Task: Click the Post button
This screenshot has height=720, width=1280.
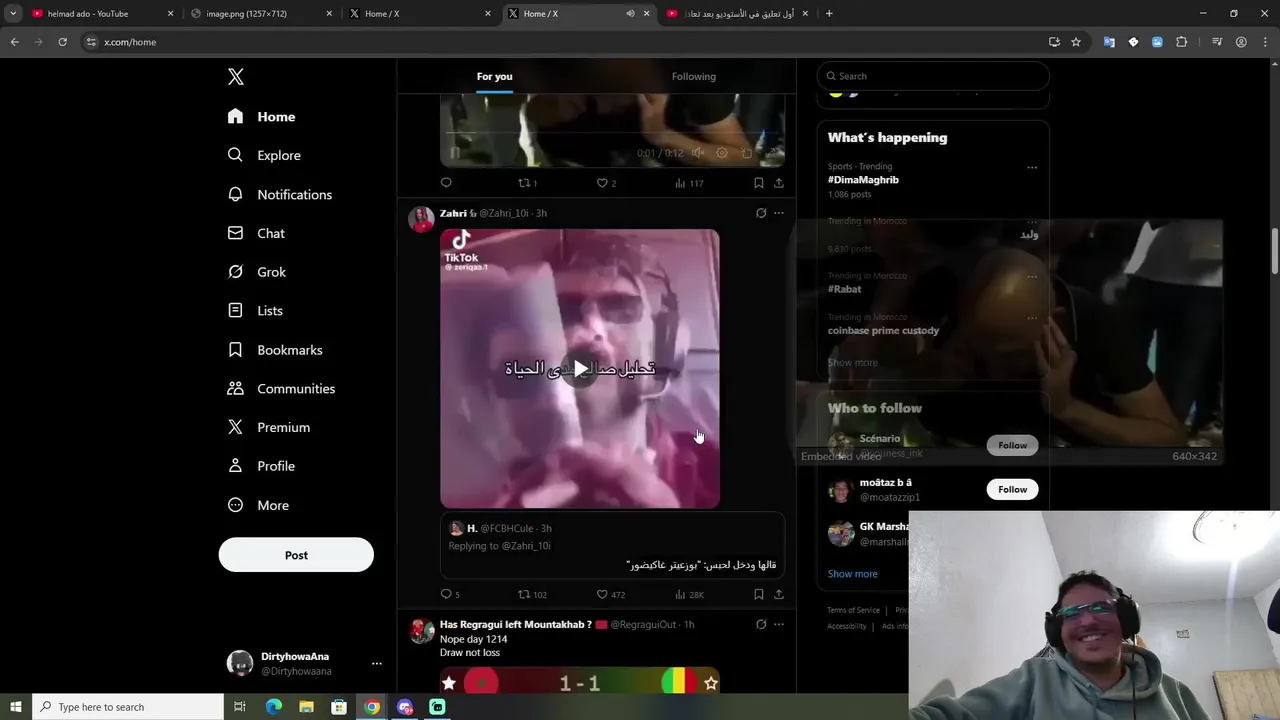Action: 296,555
